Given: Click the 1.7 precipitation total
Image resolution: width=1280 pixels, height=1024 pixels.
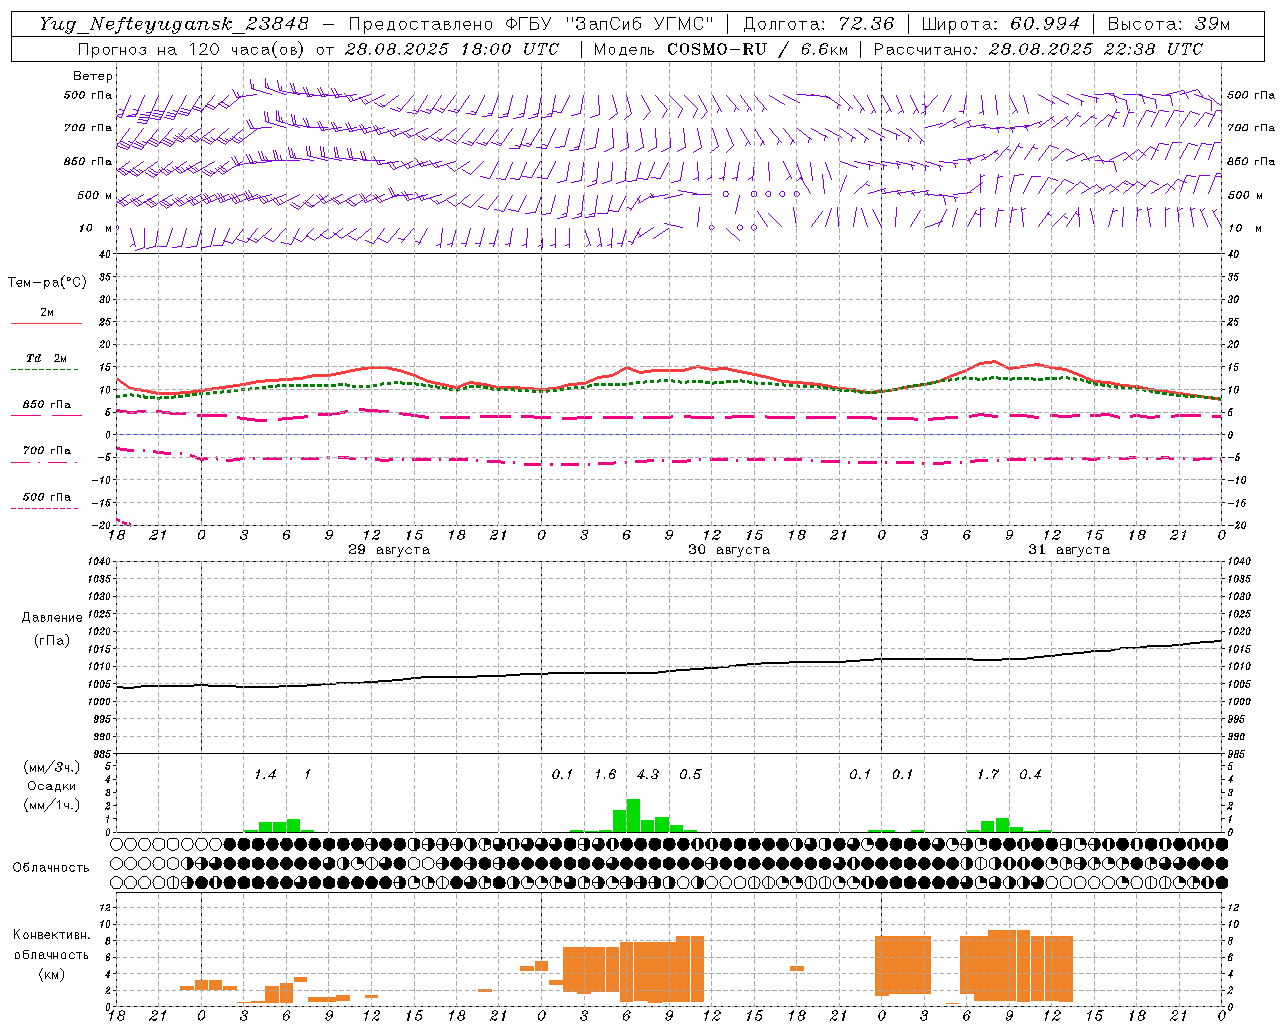Looking at the screenshot, I should pos(988,774).
